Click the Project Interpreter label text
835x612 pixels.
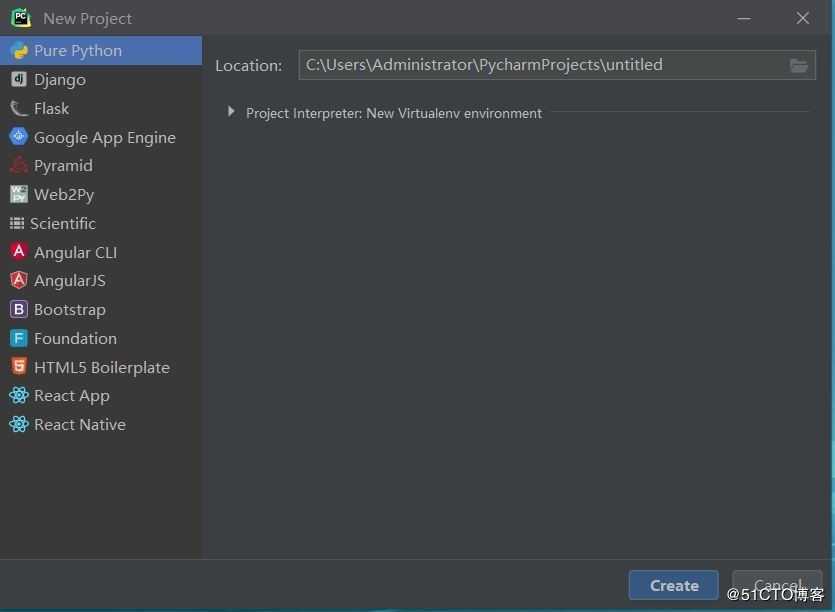tap(394, 113)
